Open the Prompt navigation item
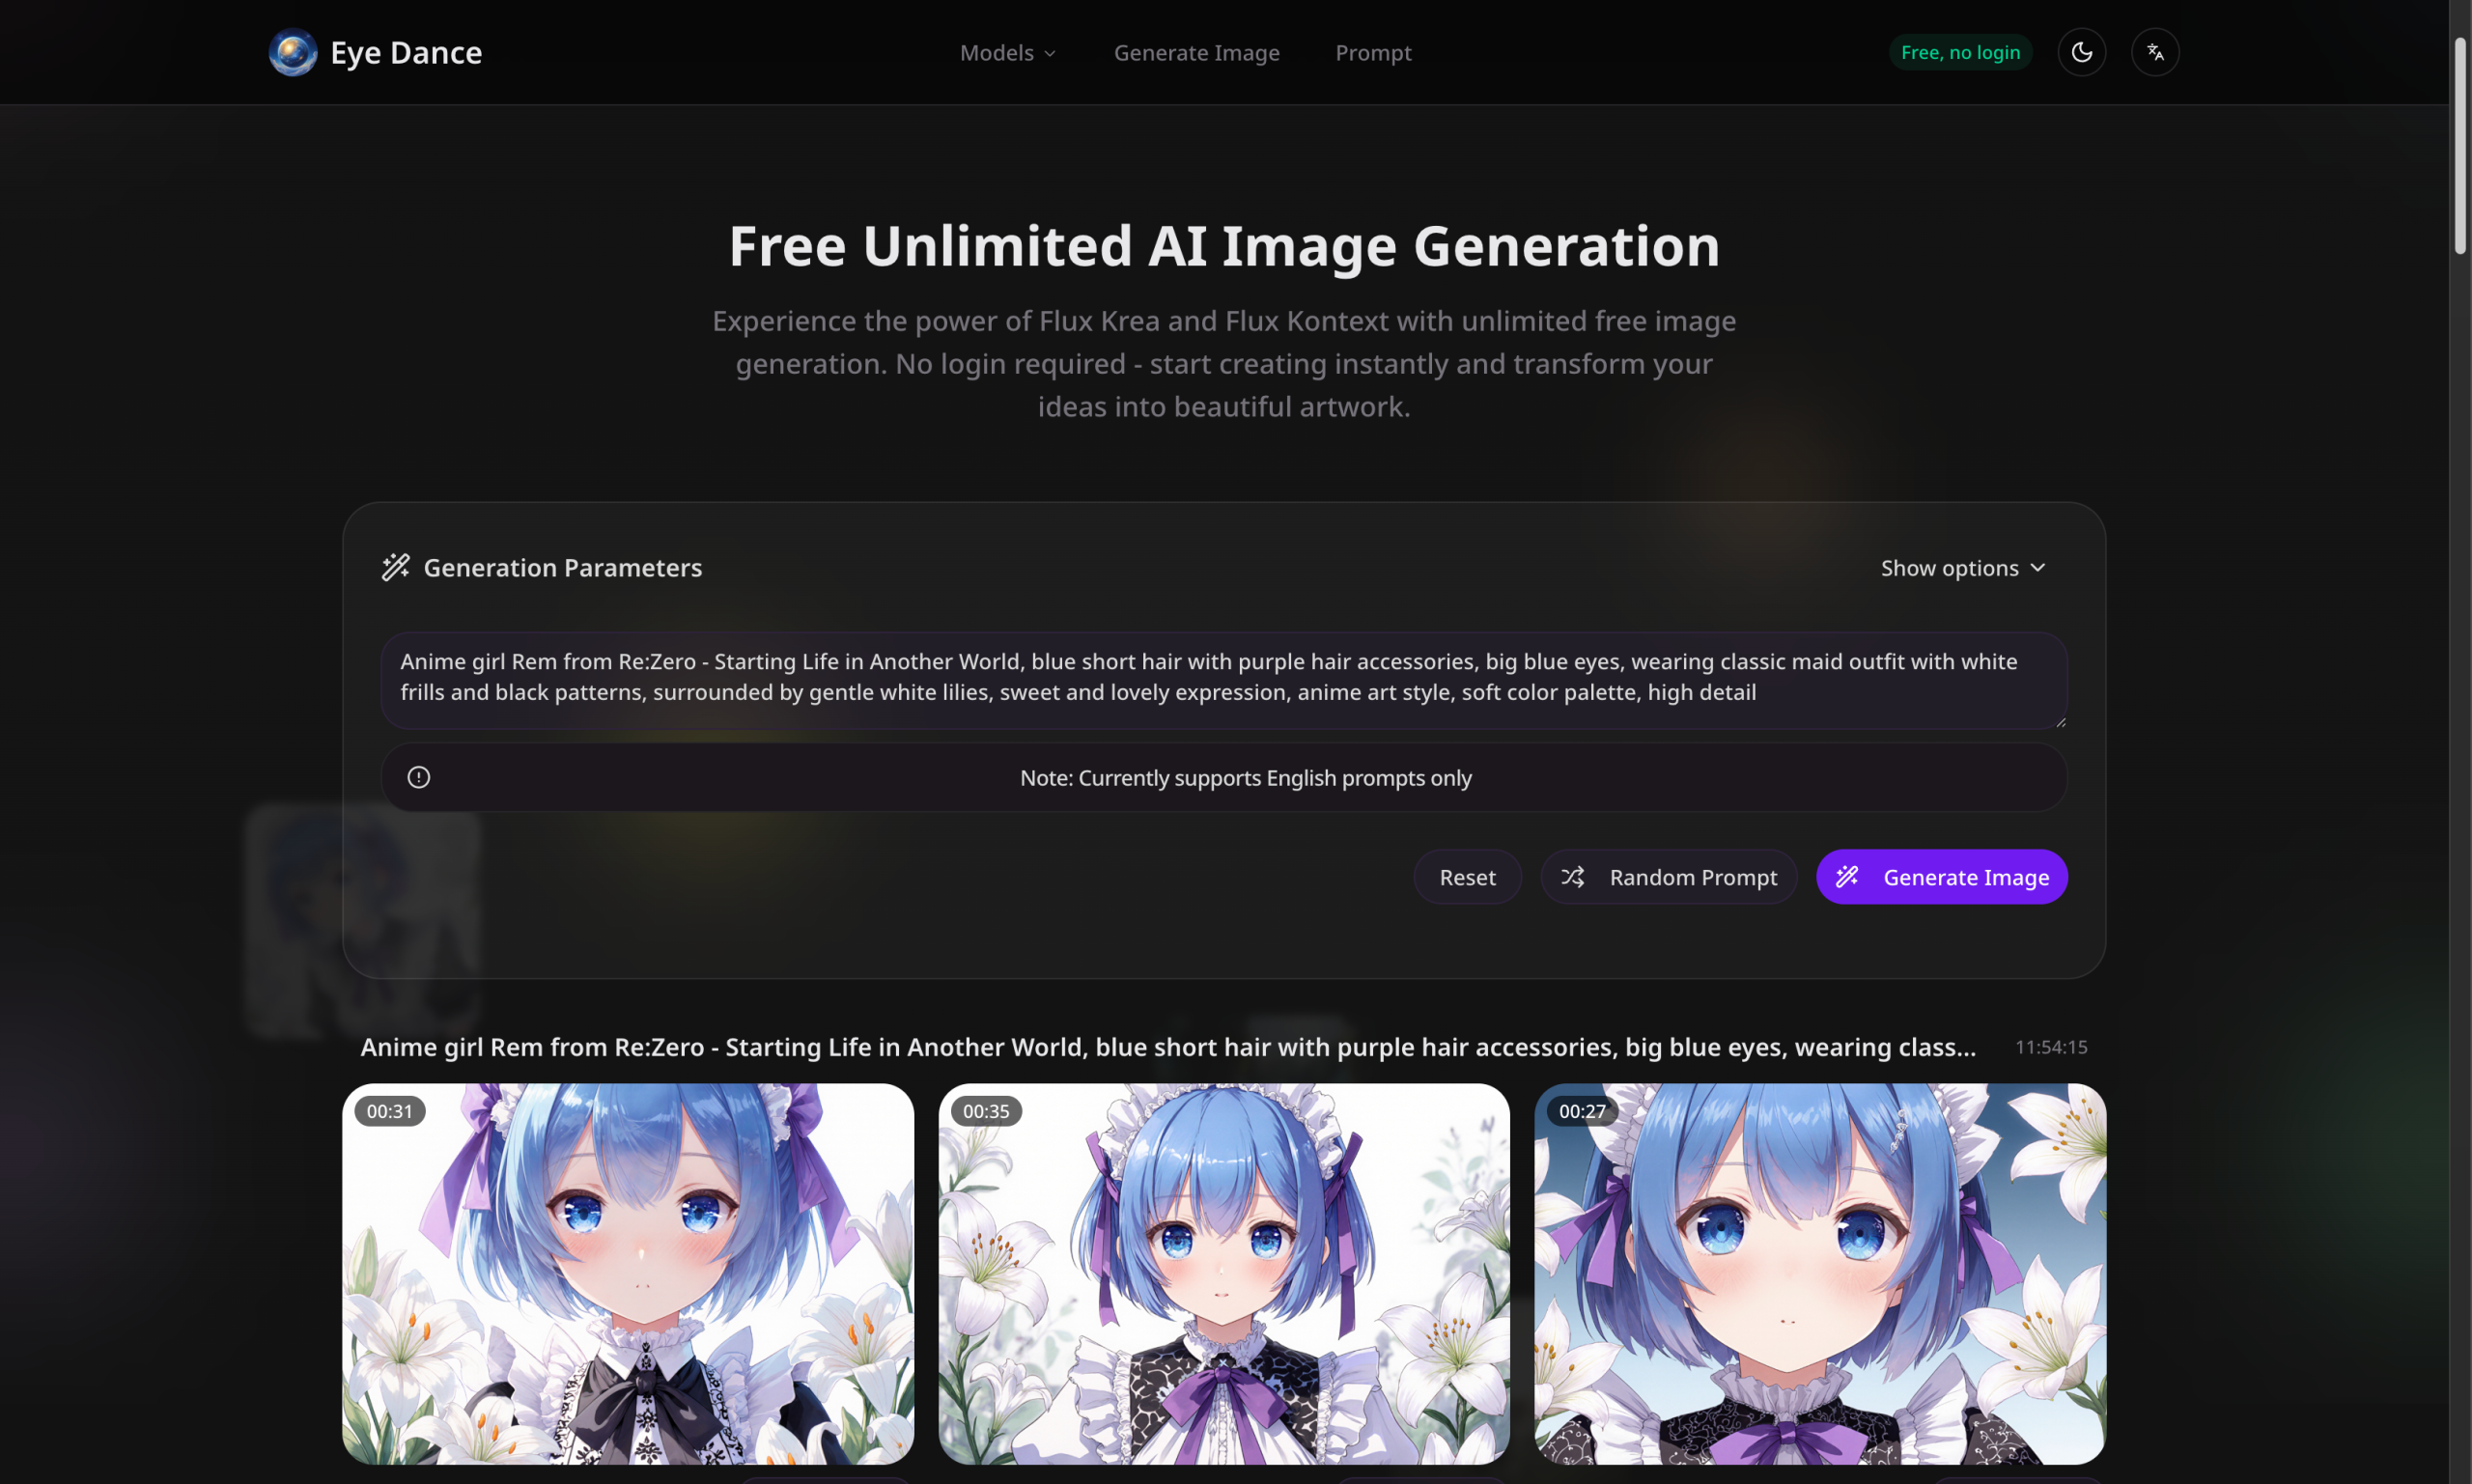Image resolution: width=2472 pixels, height=1484 pixels. tap(1373, 52)
